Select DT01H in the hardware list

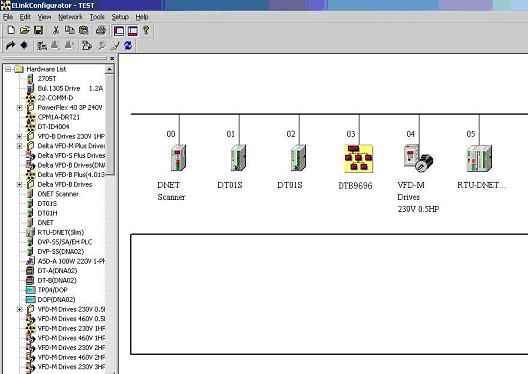tap(47, 213)
